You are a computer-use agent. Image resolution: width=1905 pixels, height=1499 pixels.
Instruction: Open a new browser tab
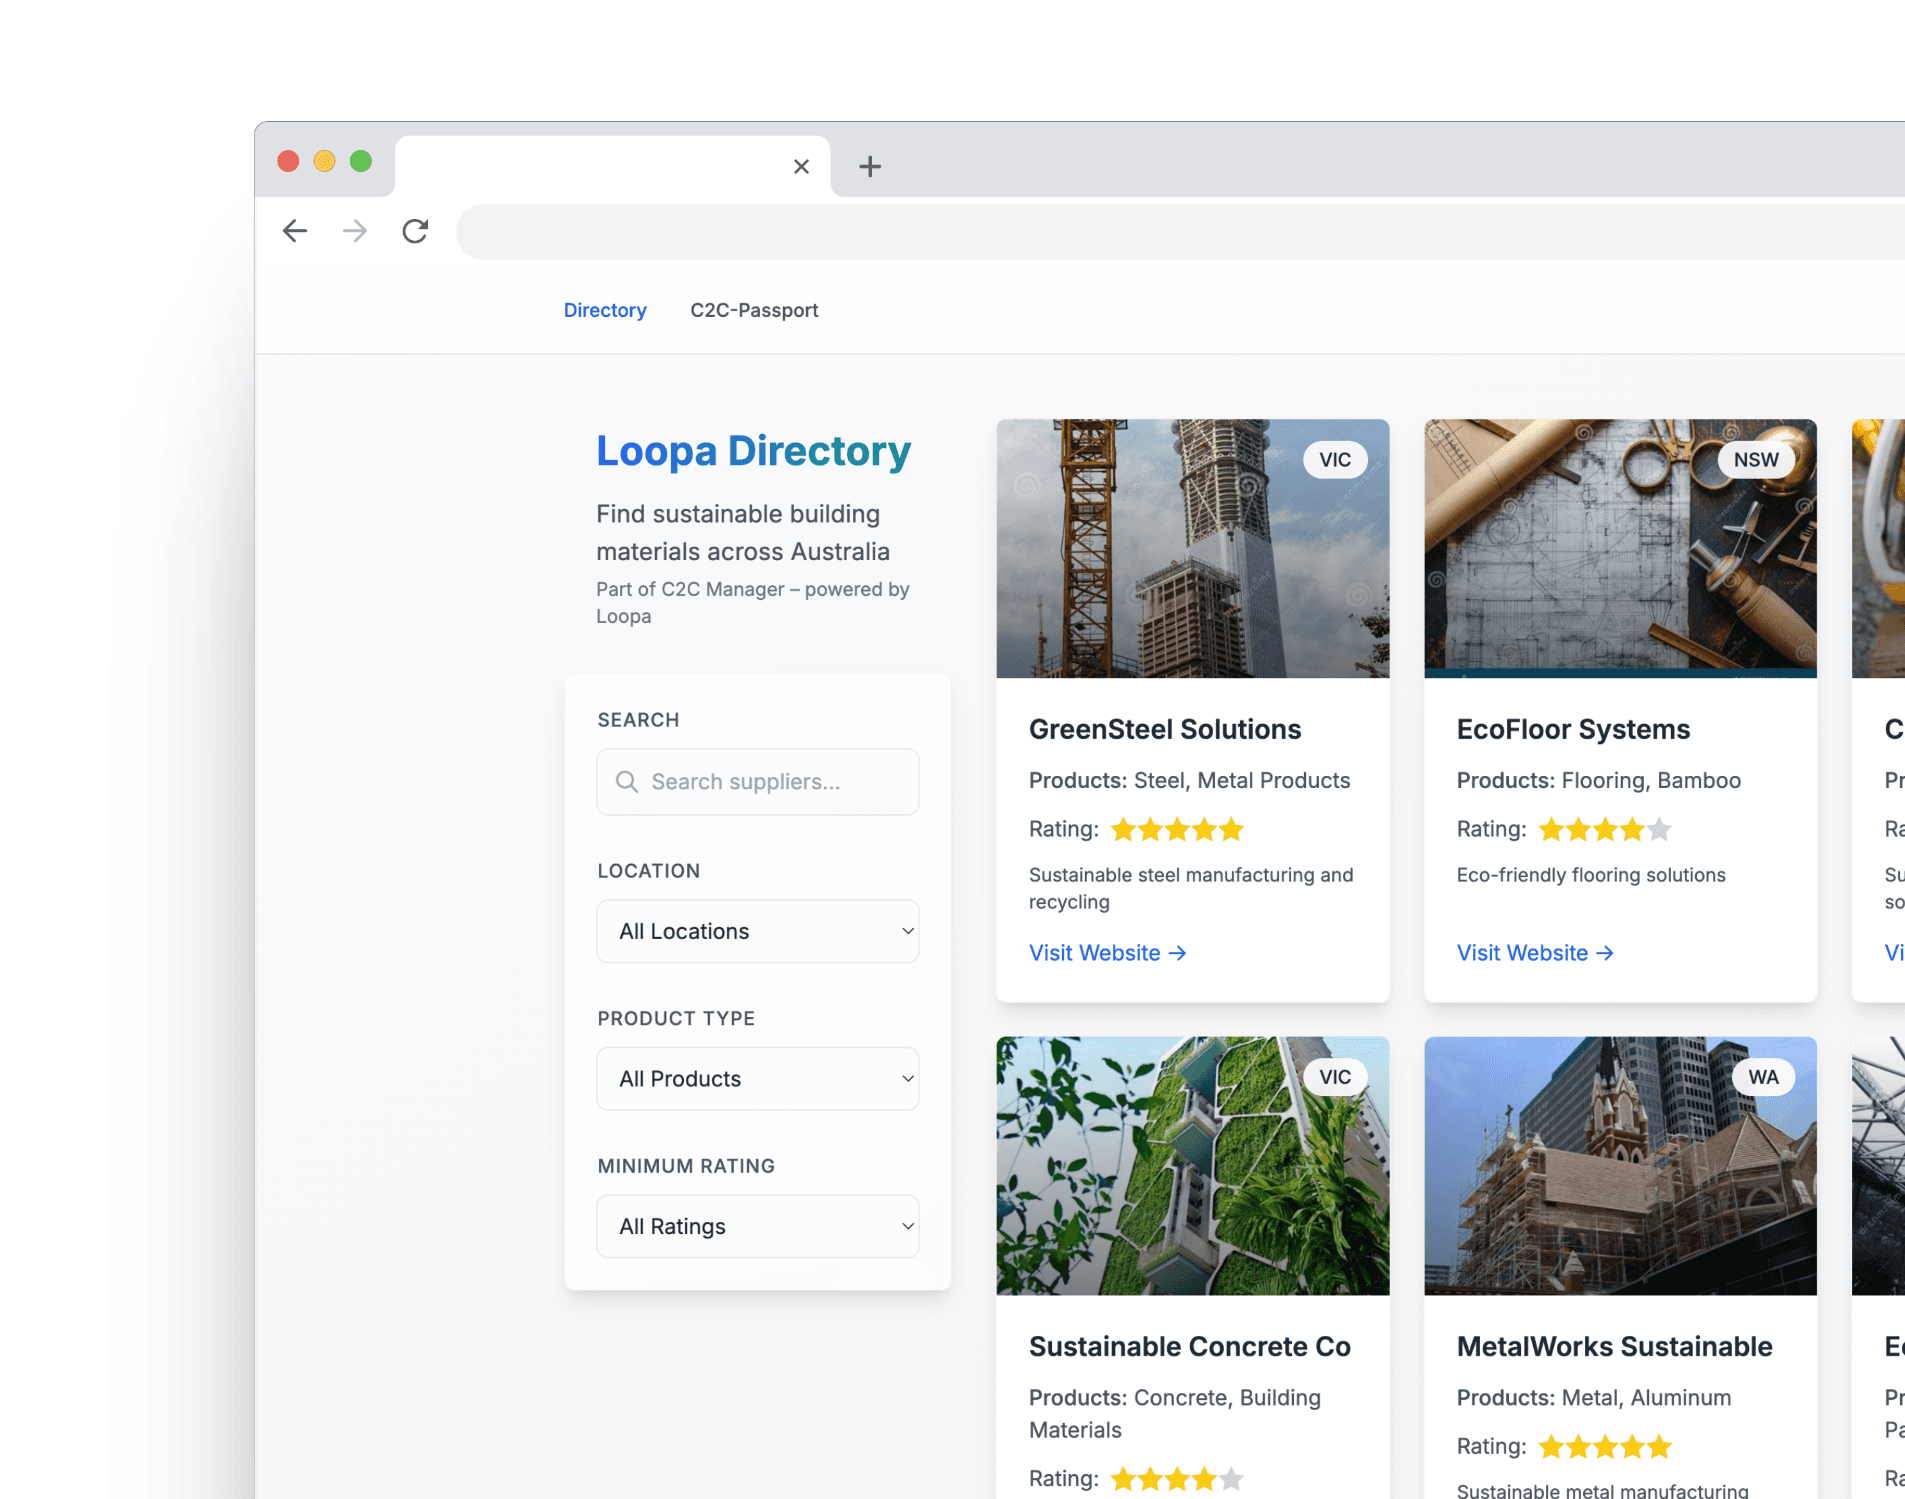pyautogui.click(x=870, y=167)
